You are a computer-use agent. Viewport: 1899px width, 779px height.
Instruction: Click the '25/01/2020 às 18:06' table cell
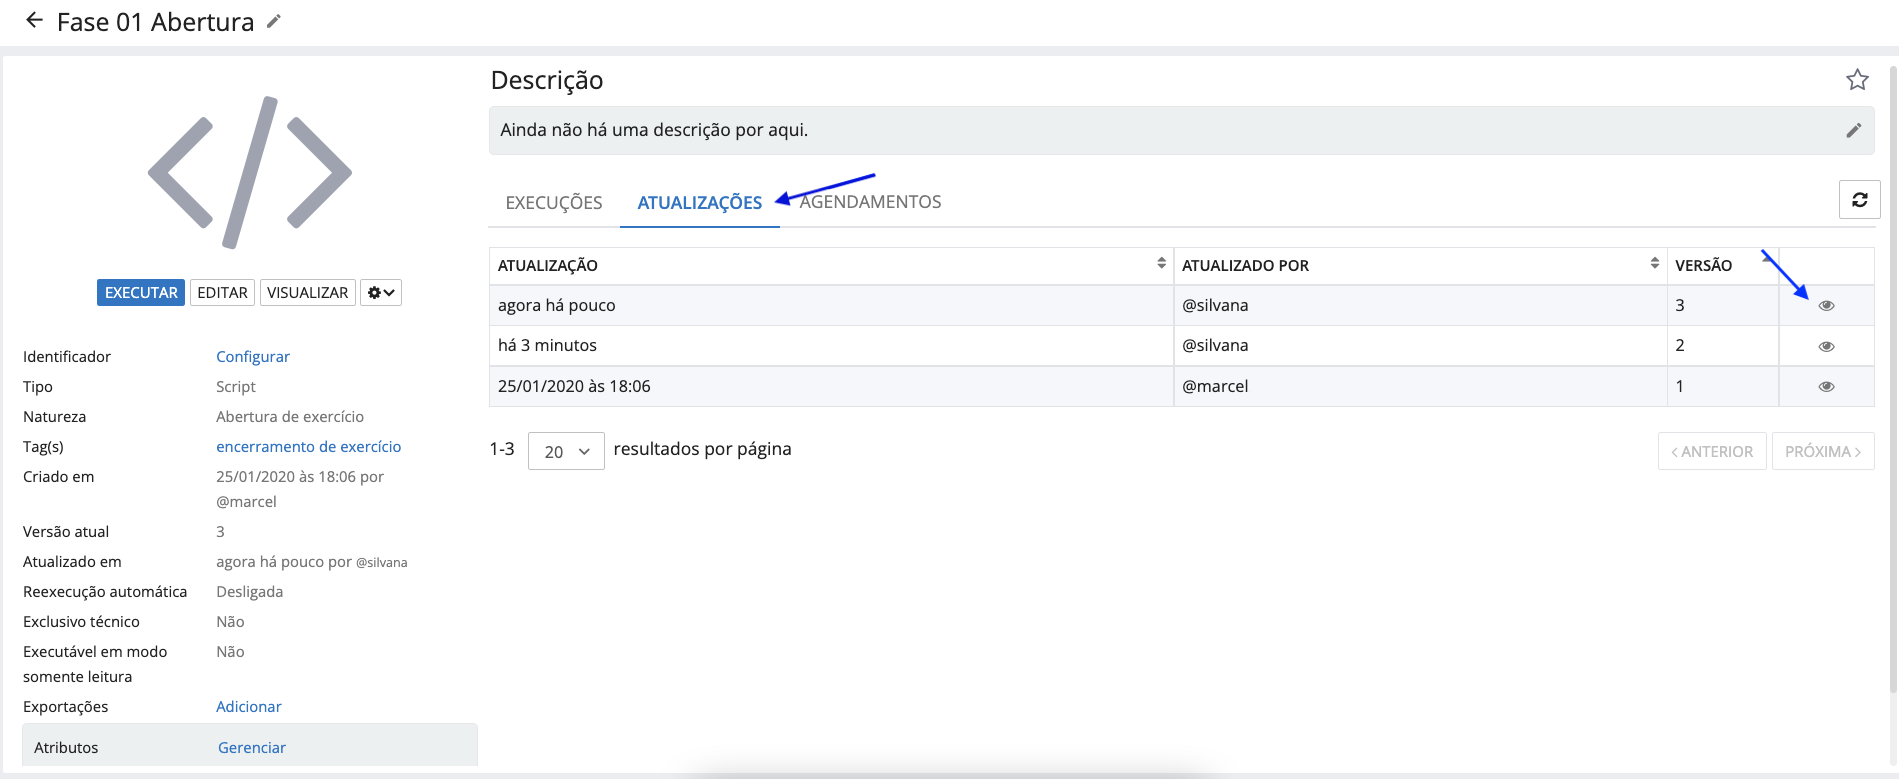[x=831, y=386]
